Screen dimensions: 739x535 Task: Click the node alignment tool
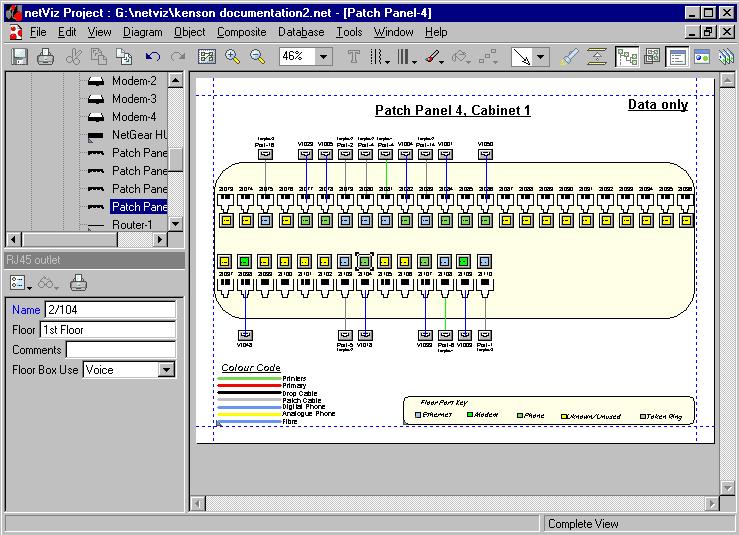(x=488, y=57)
